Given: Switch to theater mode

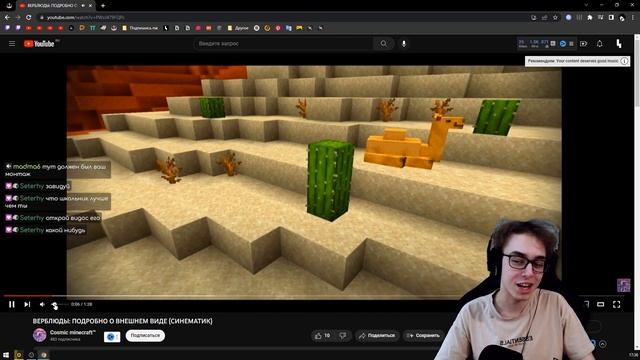Looking at the screenshot, I should pos(600,304).
